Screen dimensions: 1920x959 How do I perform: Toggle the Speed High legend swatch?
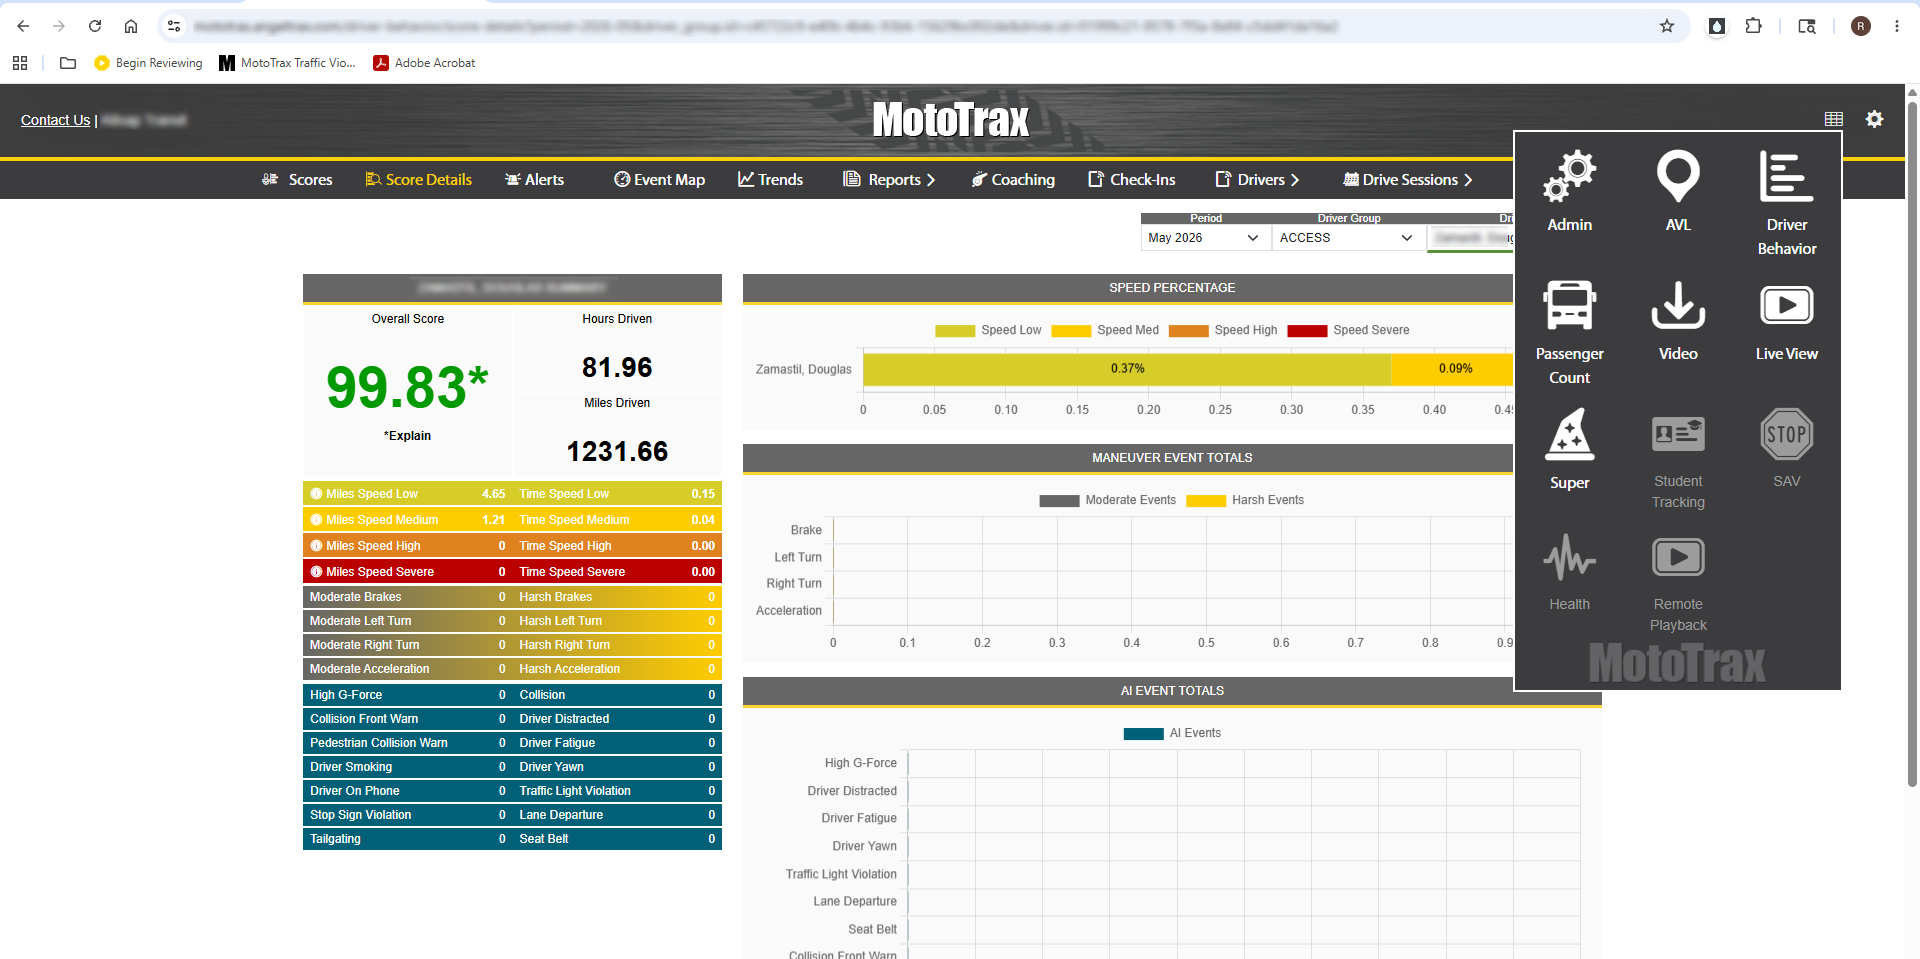pyautogui.click(x=1188, y=331)
